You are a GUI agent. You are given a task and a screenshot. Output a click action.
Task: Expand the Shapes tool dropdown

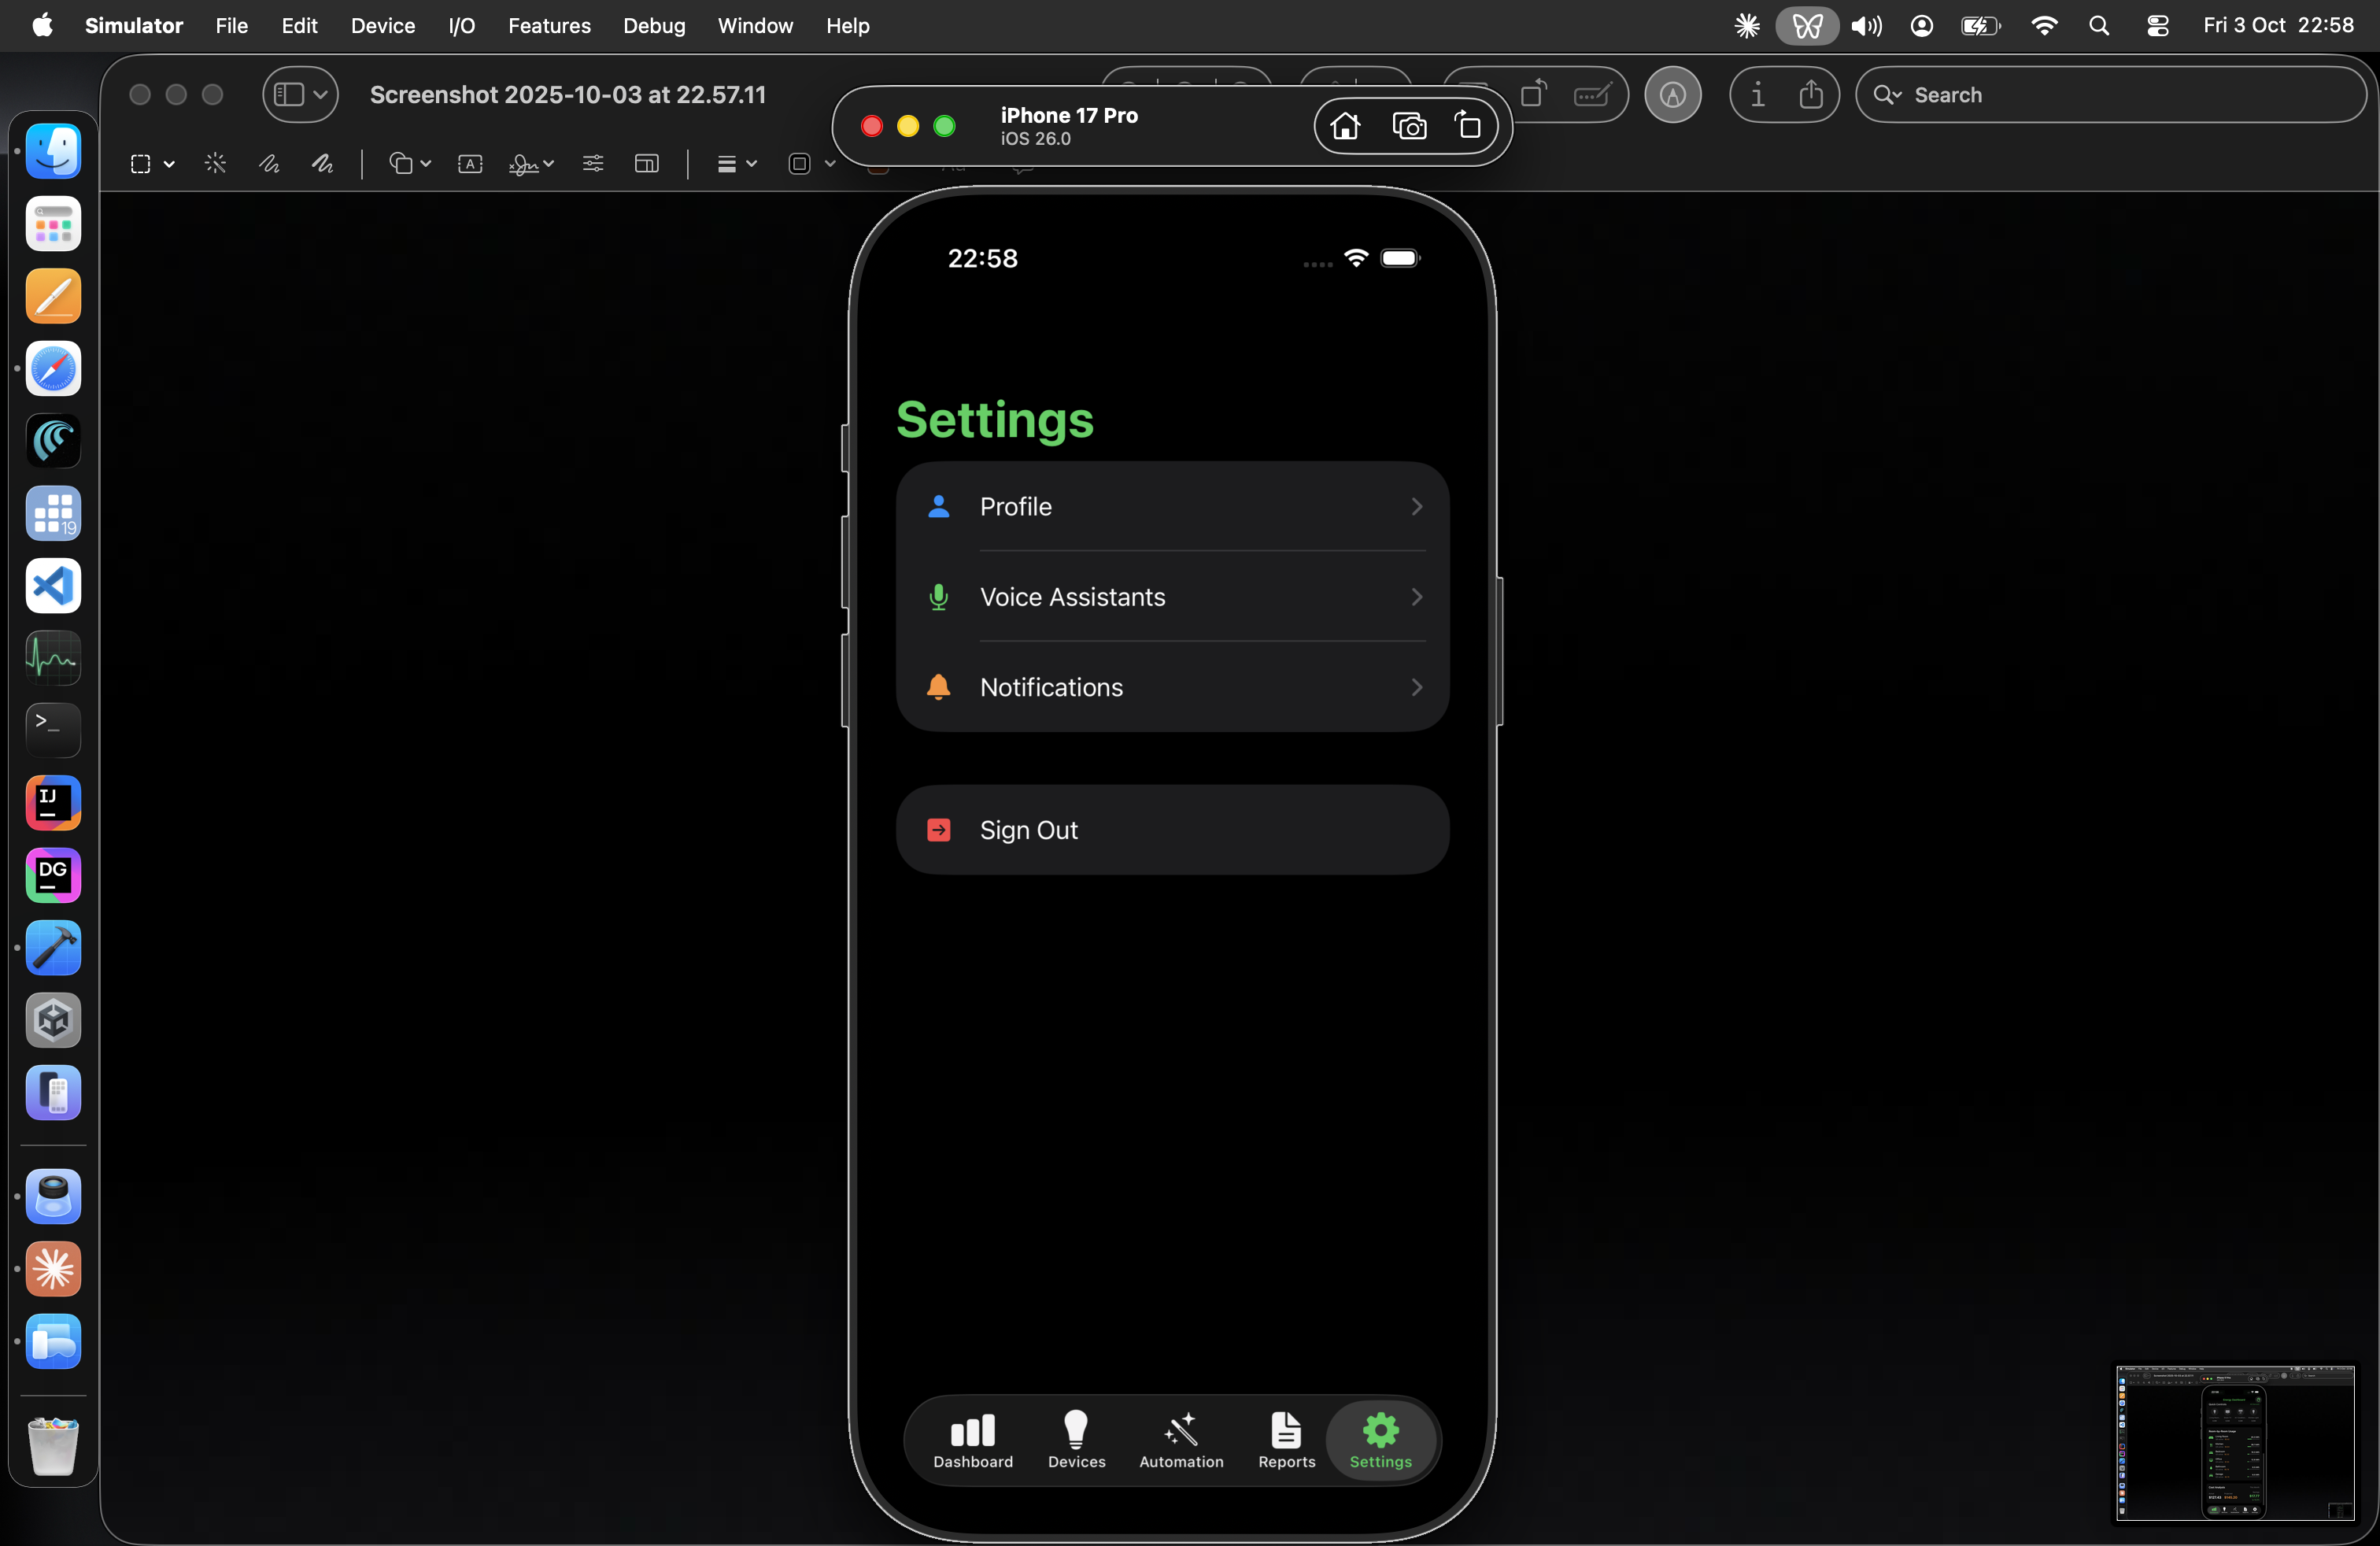coord(425,164)
